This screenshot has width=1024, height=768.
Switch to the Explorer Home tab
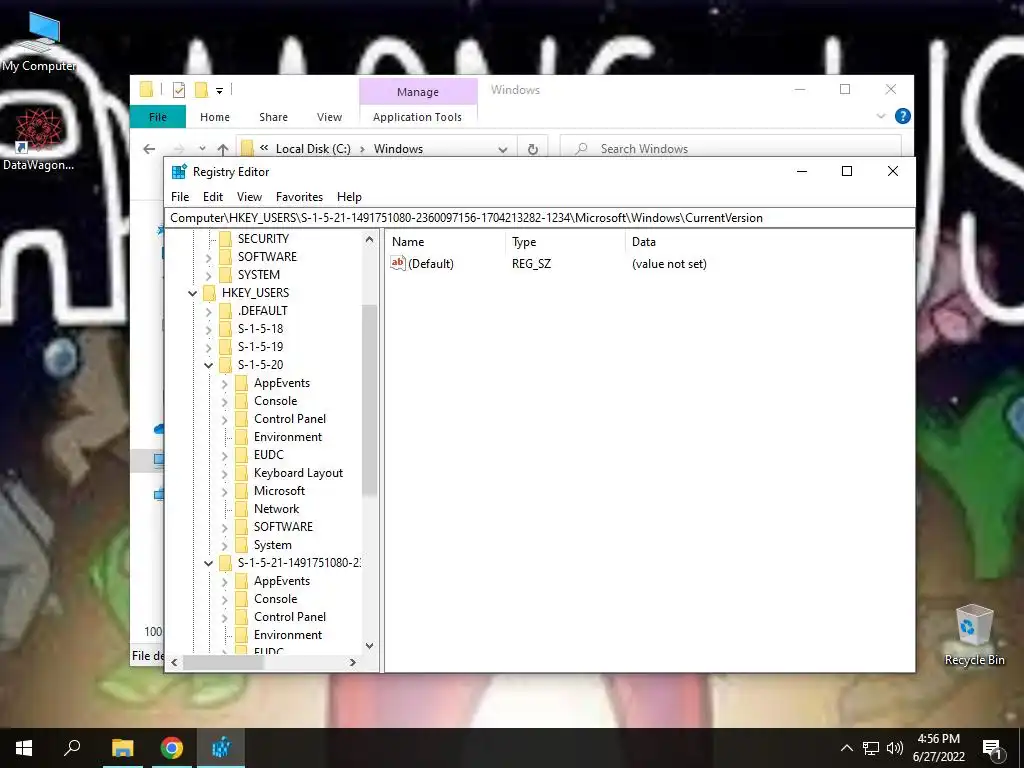point(215,117)
